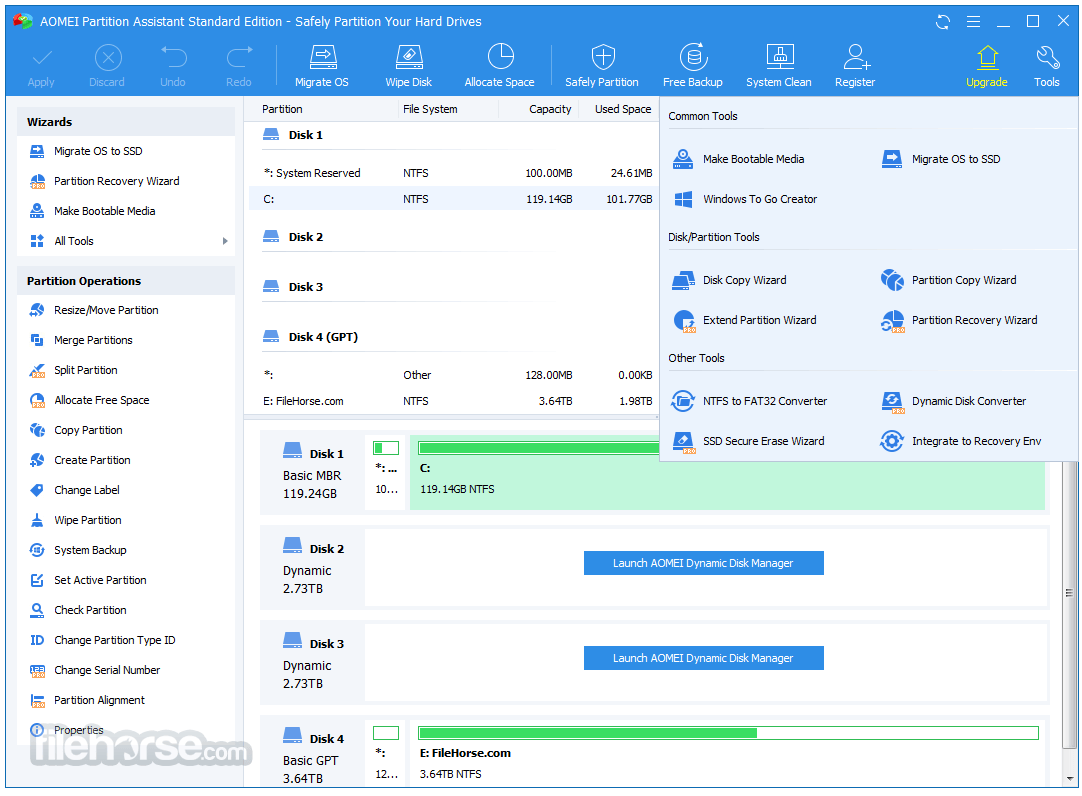Select Migrate OS to SSD in Tools panel
This screenshot has width=1082, height=796.
tap(941, 159)
